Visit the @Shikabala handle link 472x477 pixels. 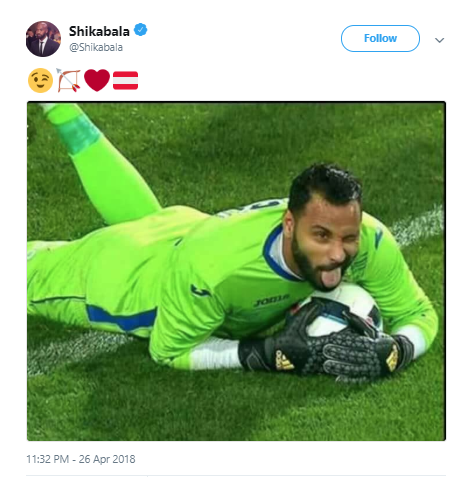(x=96, y=47)
